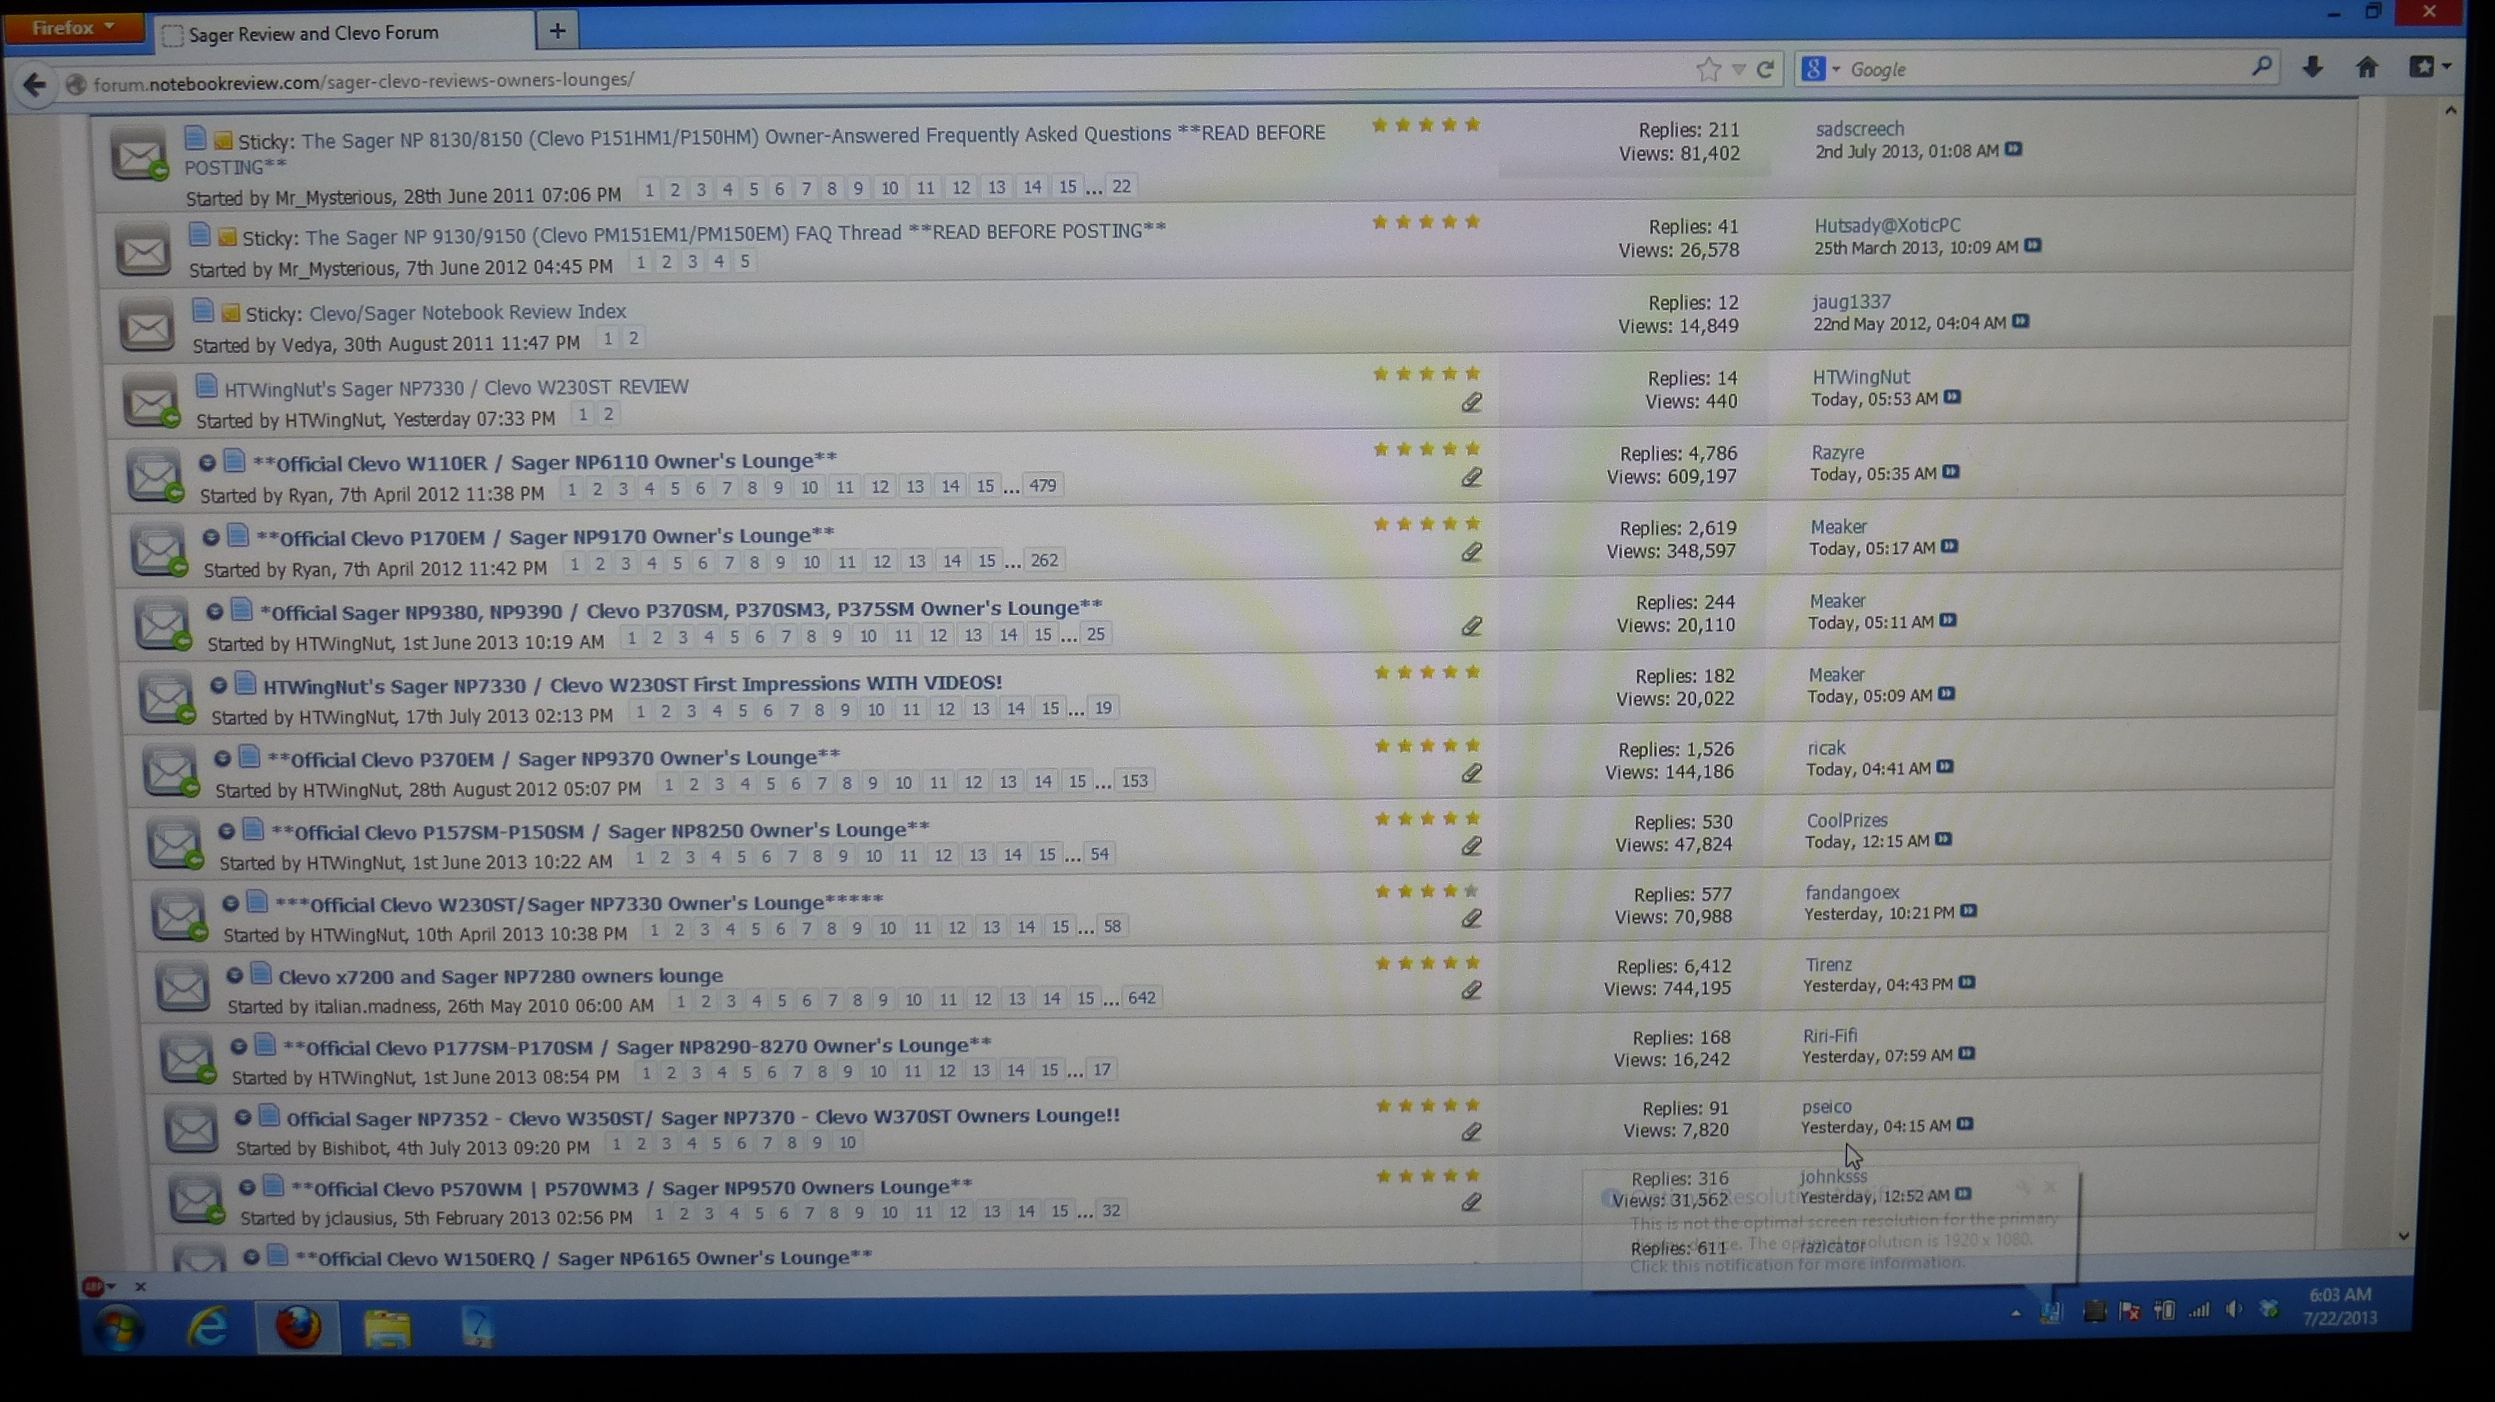
Task: Bookmark page with the star icon
Action: point(1708,69)
